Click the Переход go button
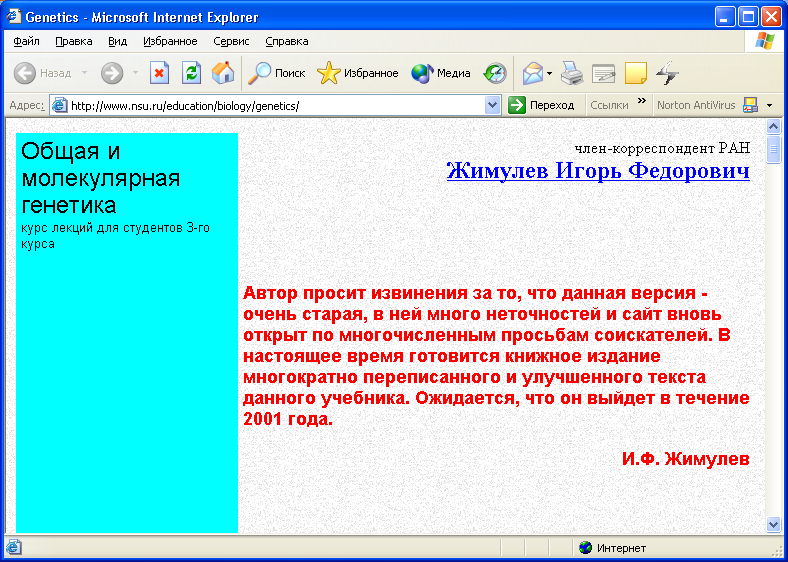Viewport: 788px width, 562px height. pyautogui.click(x=541, y=105)
